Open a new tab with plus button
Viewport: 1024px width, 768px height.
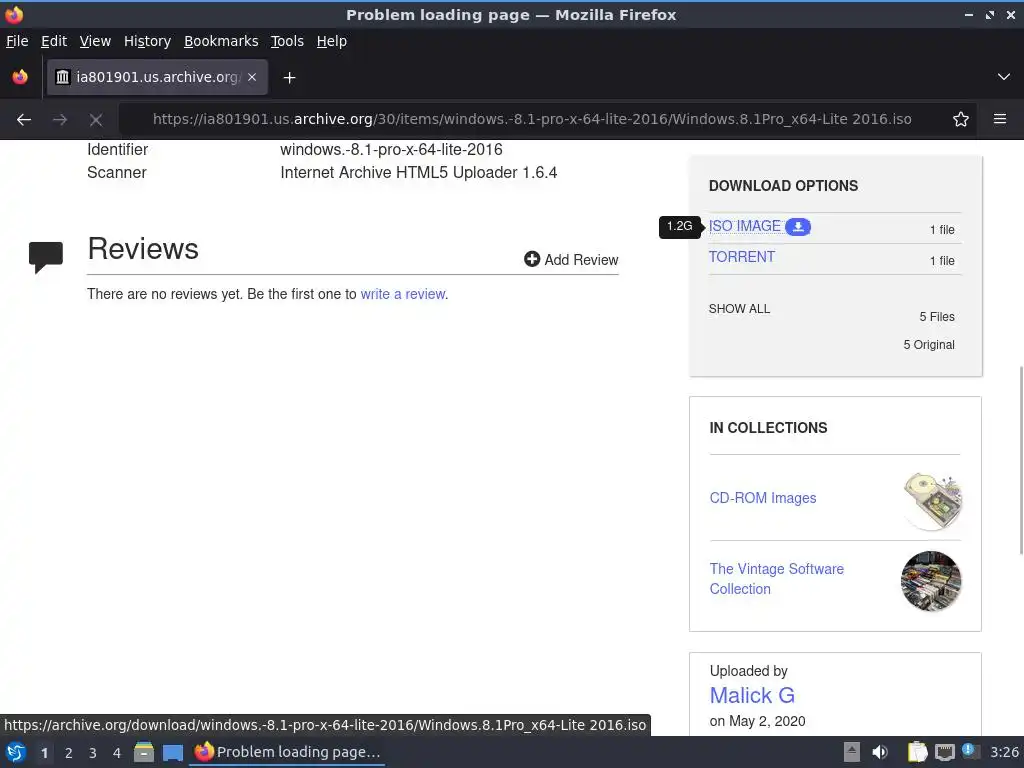[x=289, y=78]
